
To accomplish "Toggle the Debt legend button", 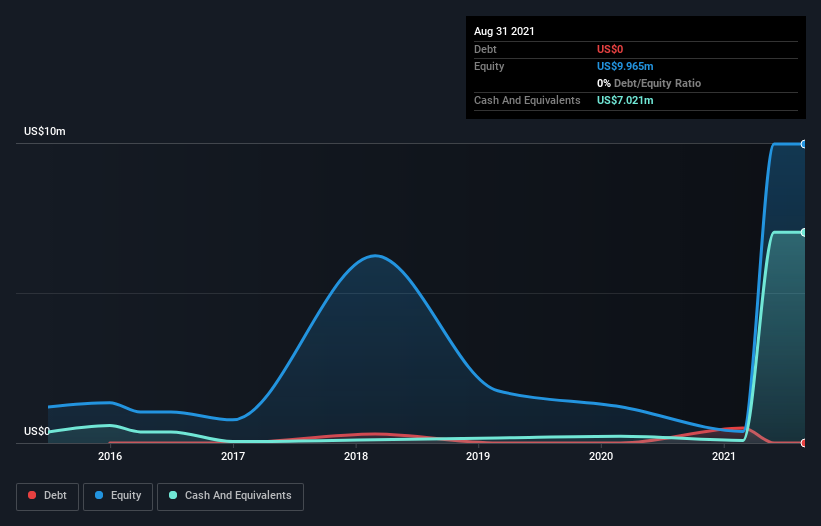I will tap(47, 496).
